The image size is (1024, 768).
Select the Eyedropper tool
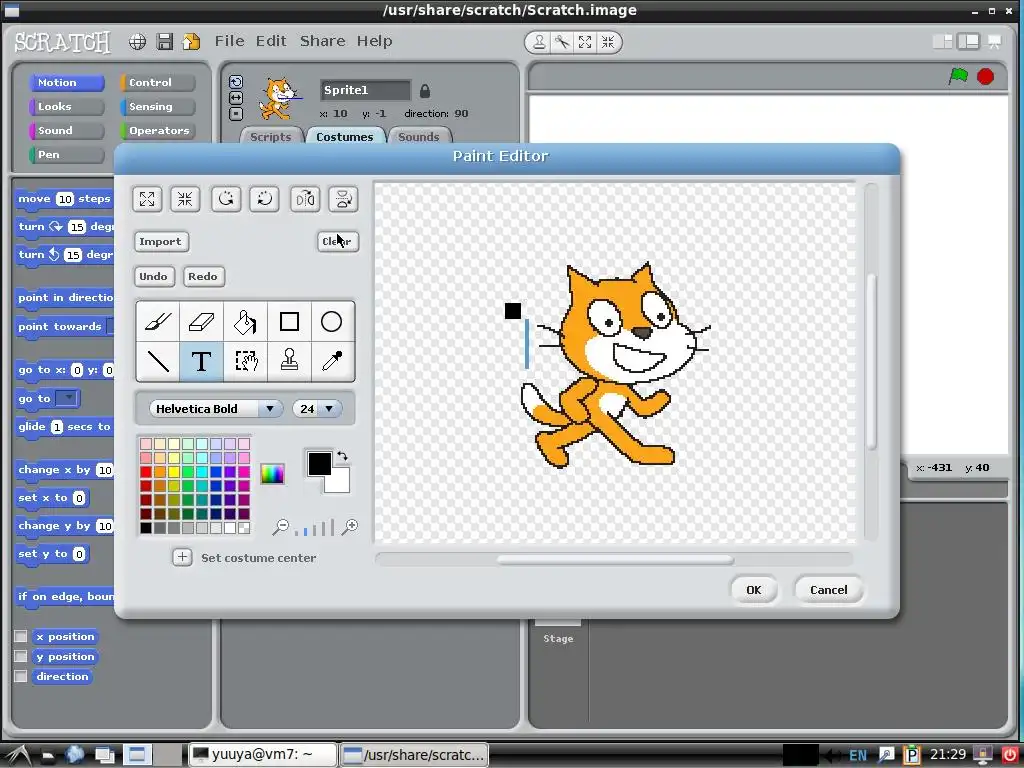pyautogui.click(x=332, y=361)
